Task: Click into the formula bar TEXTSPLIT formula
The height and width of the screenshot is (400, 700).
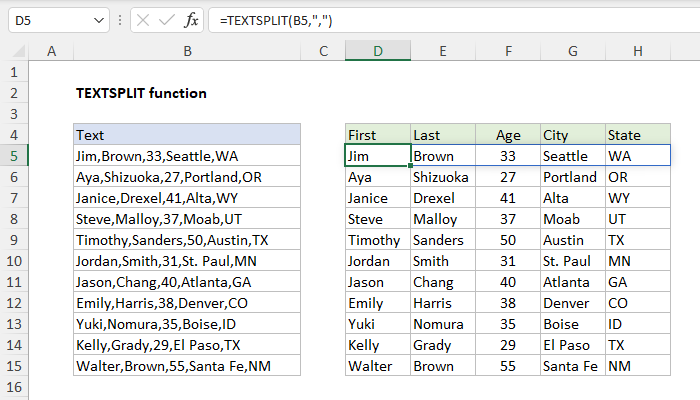Action: (454, 21)
